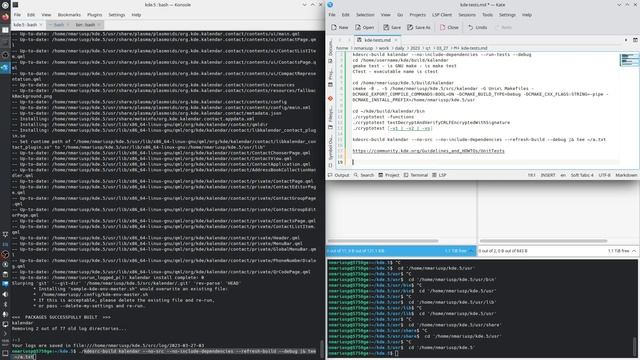640x360 pixels.
Task: Open Plugins menu in Konsole
Action: pos(94,15)
